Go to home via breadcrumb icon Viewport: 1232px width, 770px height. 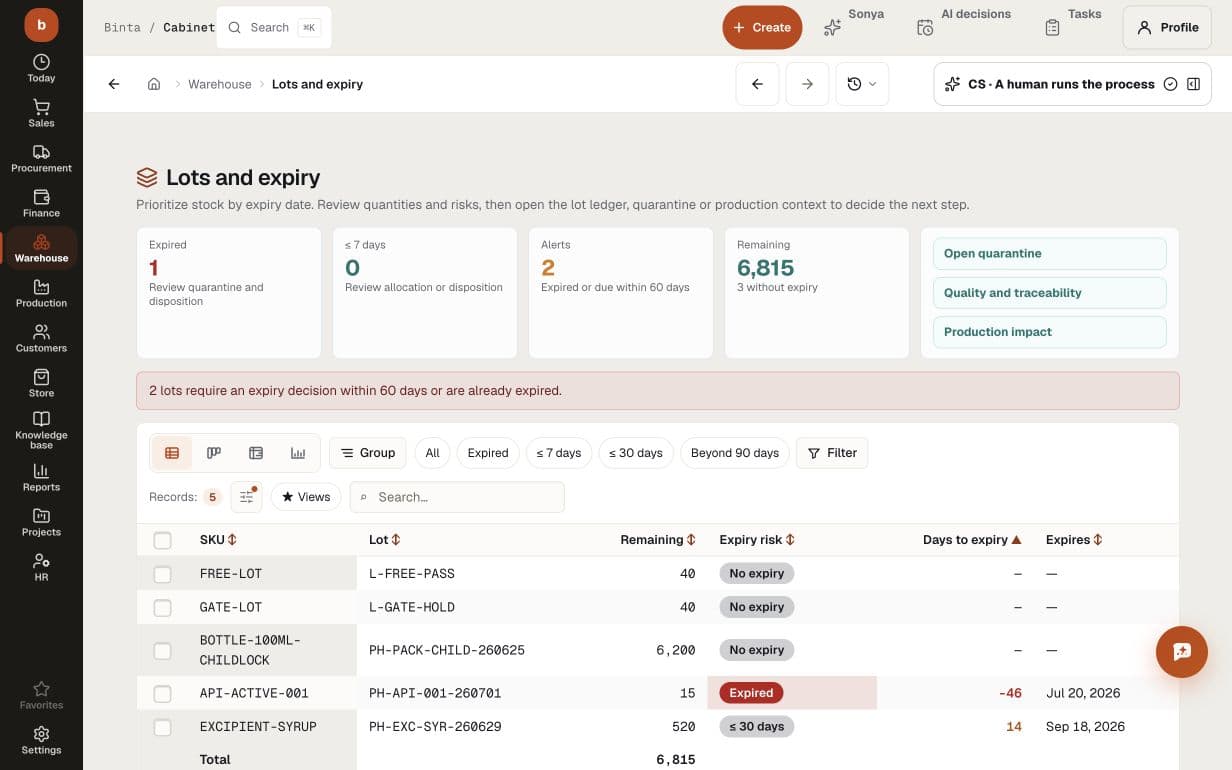[154, 84]
